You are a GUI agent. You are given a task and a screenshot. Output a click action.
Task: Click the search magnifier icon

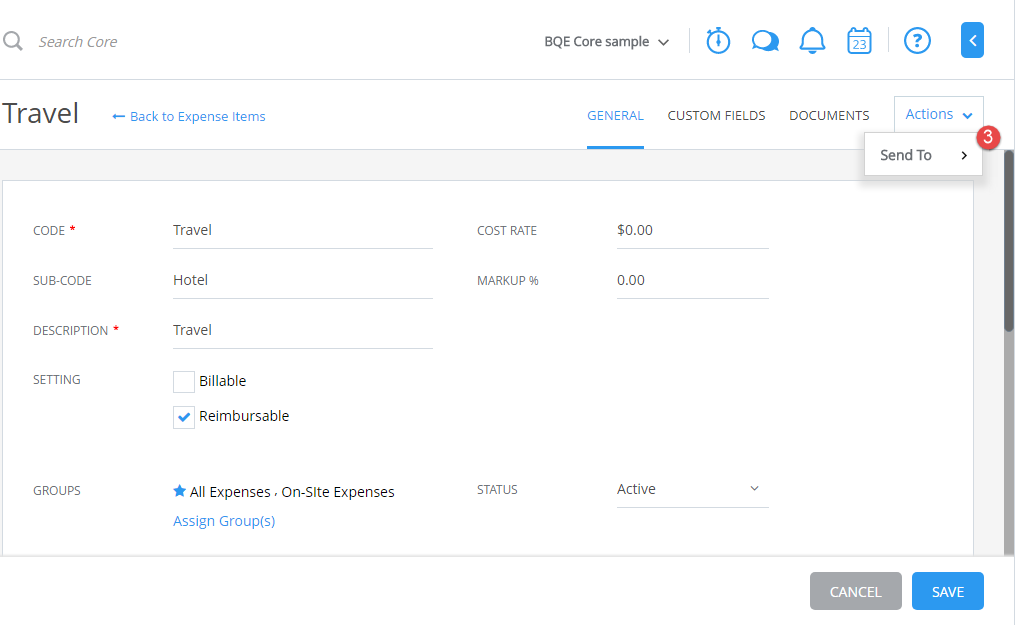click(x=11, y=41)
